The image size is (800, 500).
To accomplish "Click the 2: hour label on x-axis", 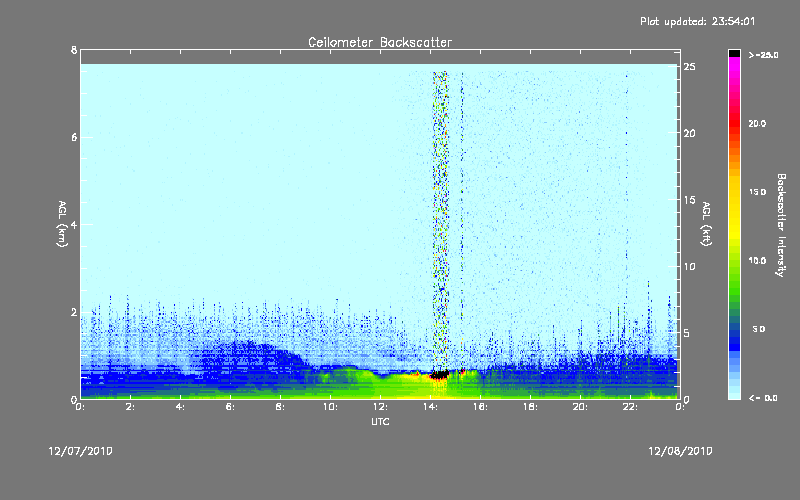I will tap(131, 407).
